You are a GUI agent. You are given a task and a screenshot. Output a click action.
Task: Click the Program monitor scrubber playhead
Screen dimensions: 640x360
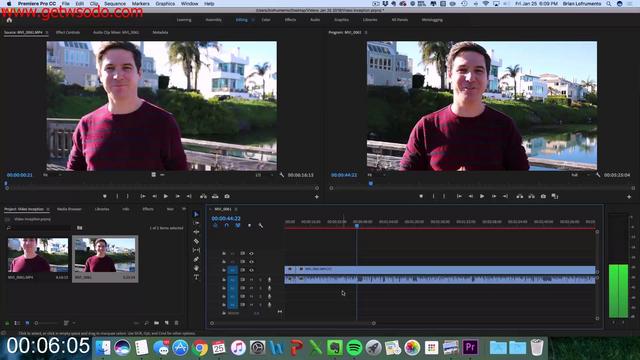(x=371, y=184)
